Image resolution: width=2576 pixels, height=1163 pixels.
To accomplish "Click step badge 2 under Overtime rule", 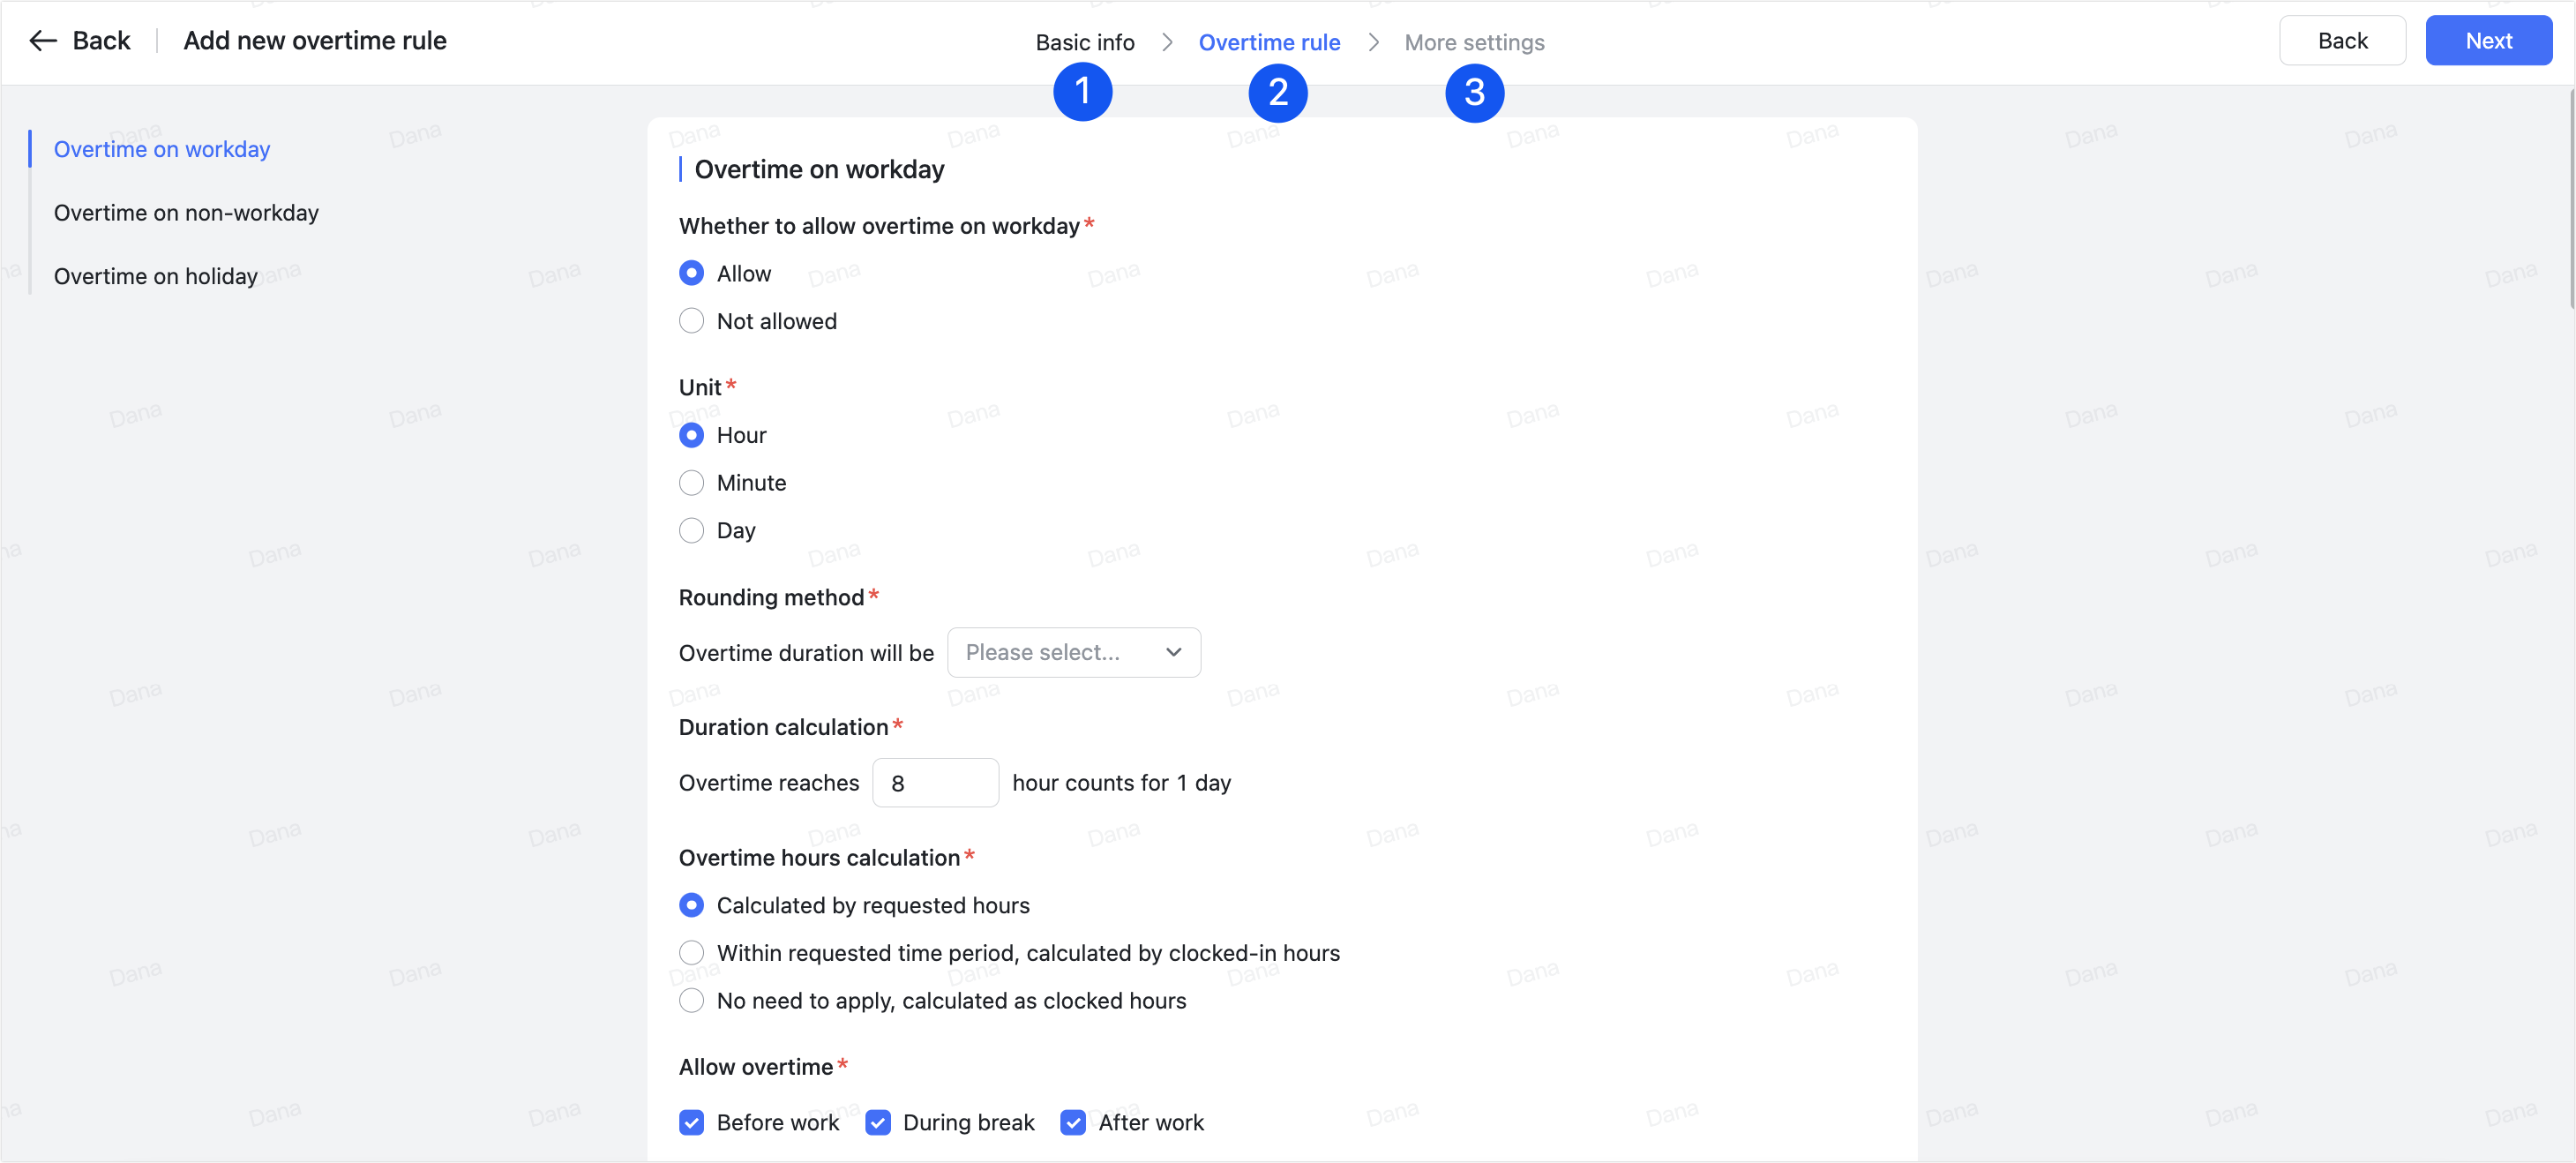I will pyautogui.click(x=1278, y=91).
